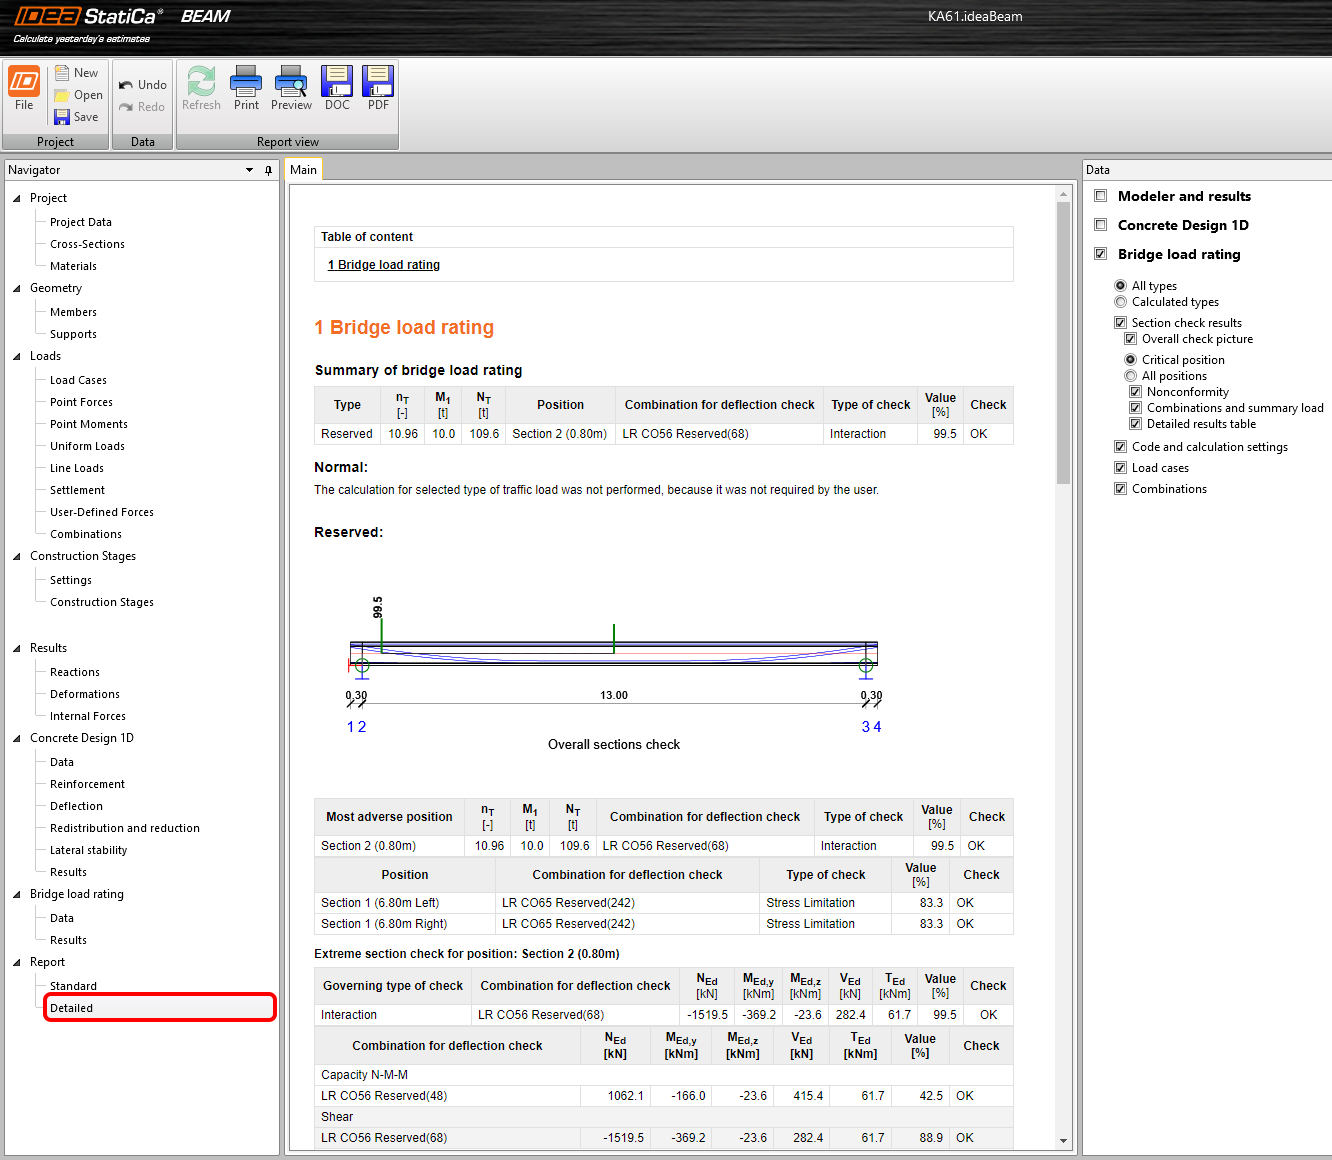
Task: Collapse the Concrete Design 1D node
Action: [17, 738]
